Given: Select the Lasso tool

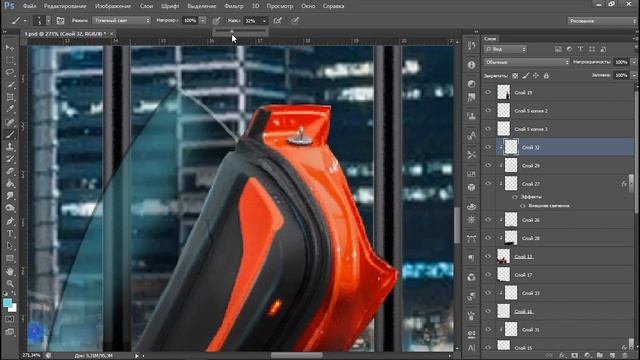Looking at the screenshot, I should pyautogui.click(x=10, y=73).
